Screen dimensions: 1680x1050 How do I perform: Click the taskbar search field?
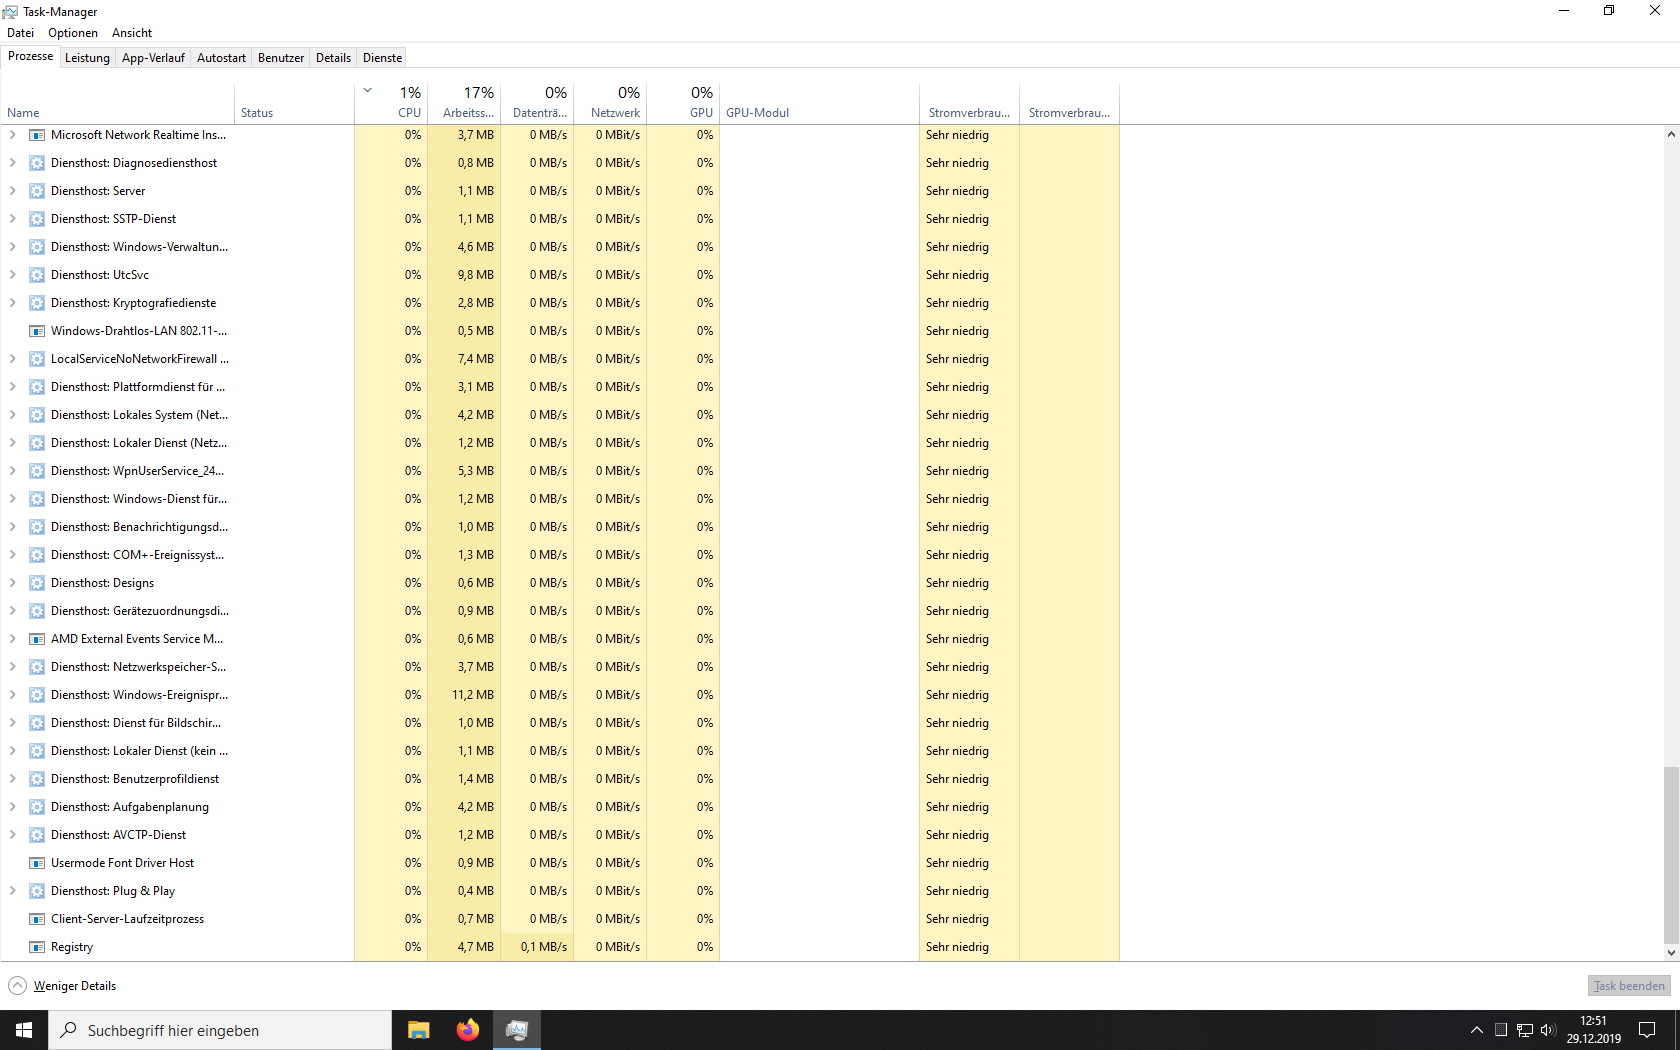click(220, 1030)
